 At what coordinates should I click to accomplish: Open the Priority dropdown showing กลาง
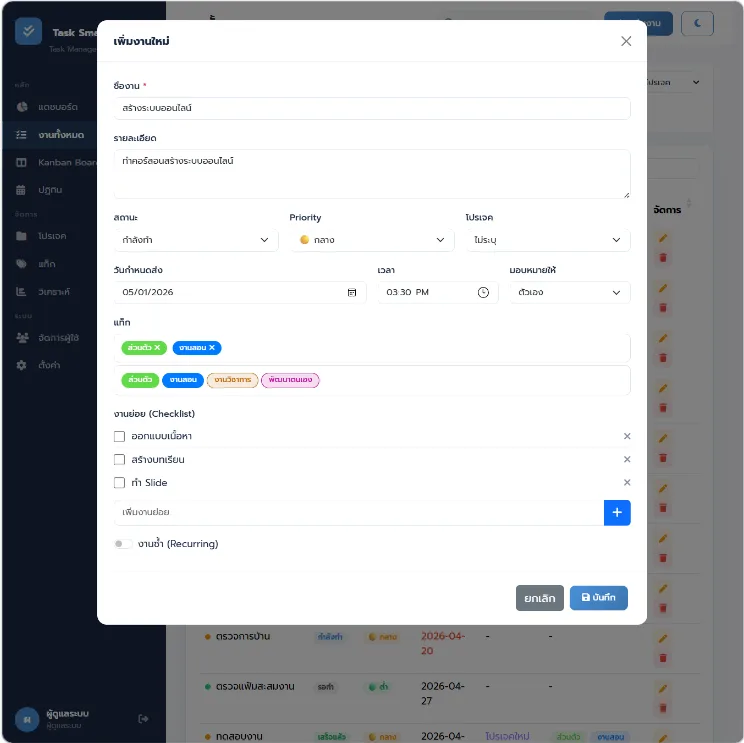point(372,240)
